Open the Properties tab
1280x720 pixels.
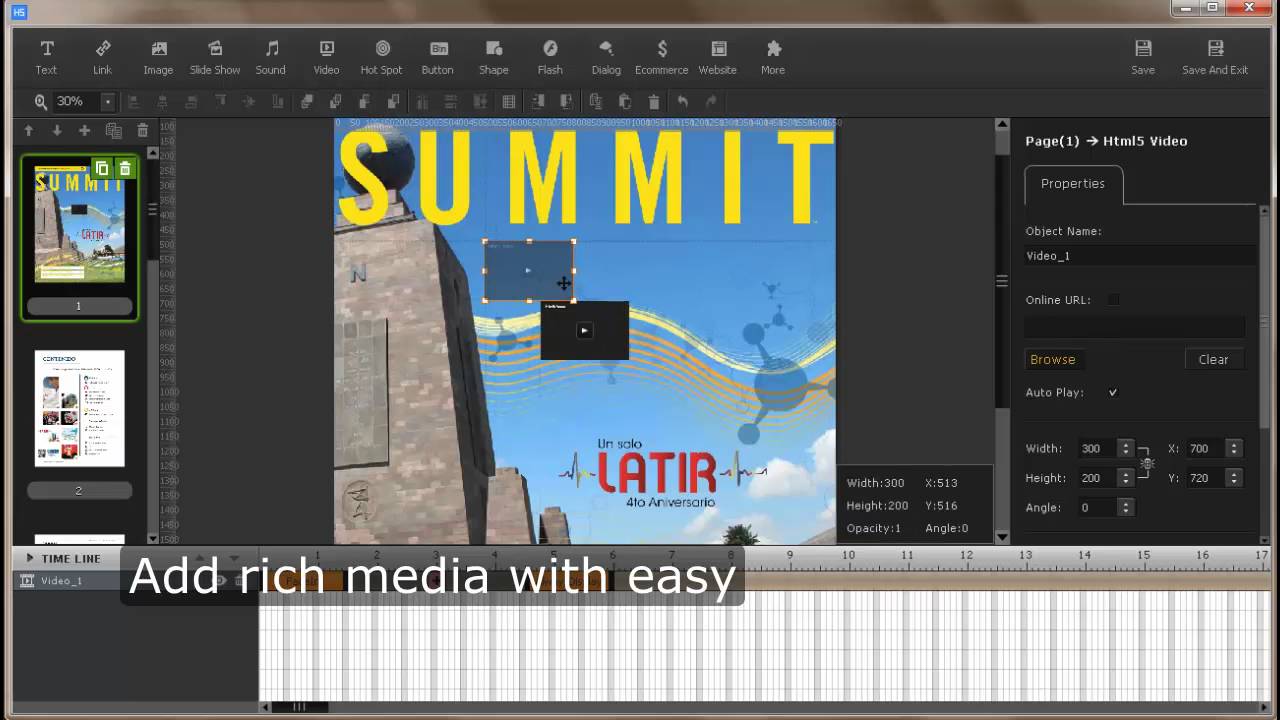(1073, 184)
